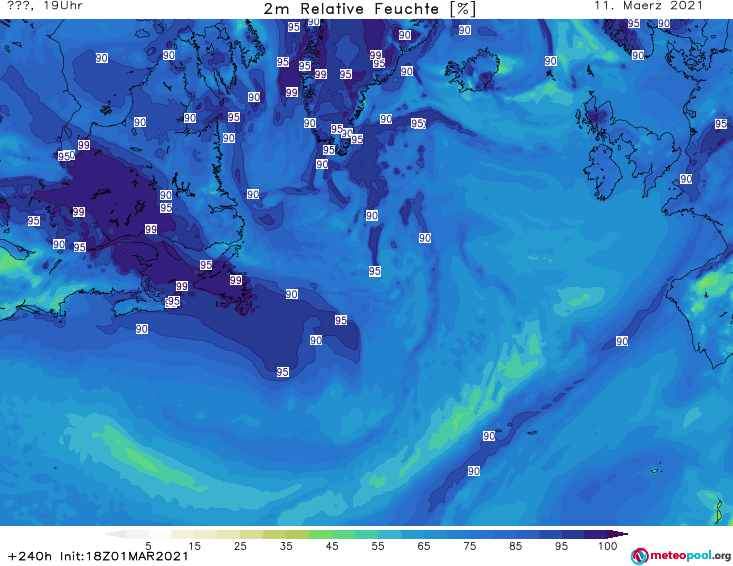Click the Ireland landmass outline
Image resolution: width=733 pixels, height=566 pixels.
click(x=603, y=172)
